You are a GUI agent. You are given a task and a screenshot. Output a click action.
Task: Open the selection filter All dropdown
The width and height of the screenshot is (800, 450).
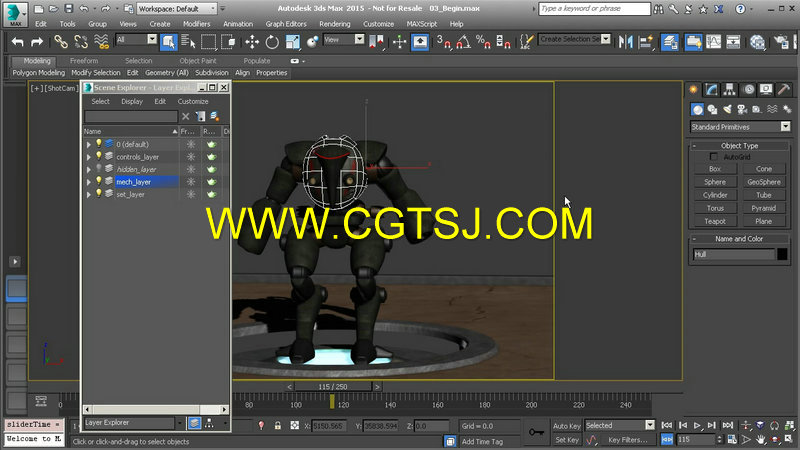[136, 39]
